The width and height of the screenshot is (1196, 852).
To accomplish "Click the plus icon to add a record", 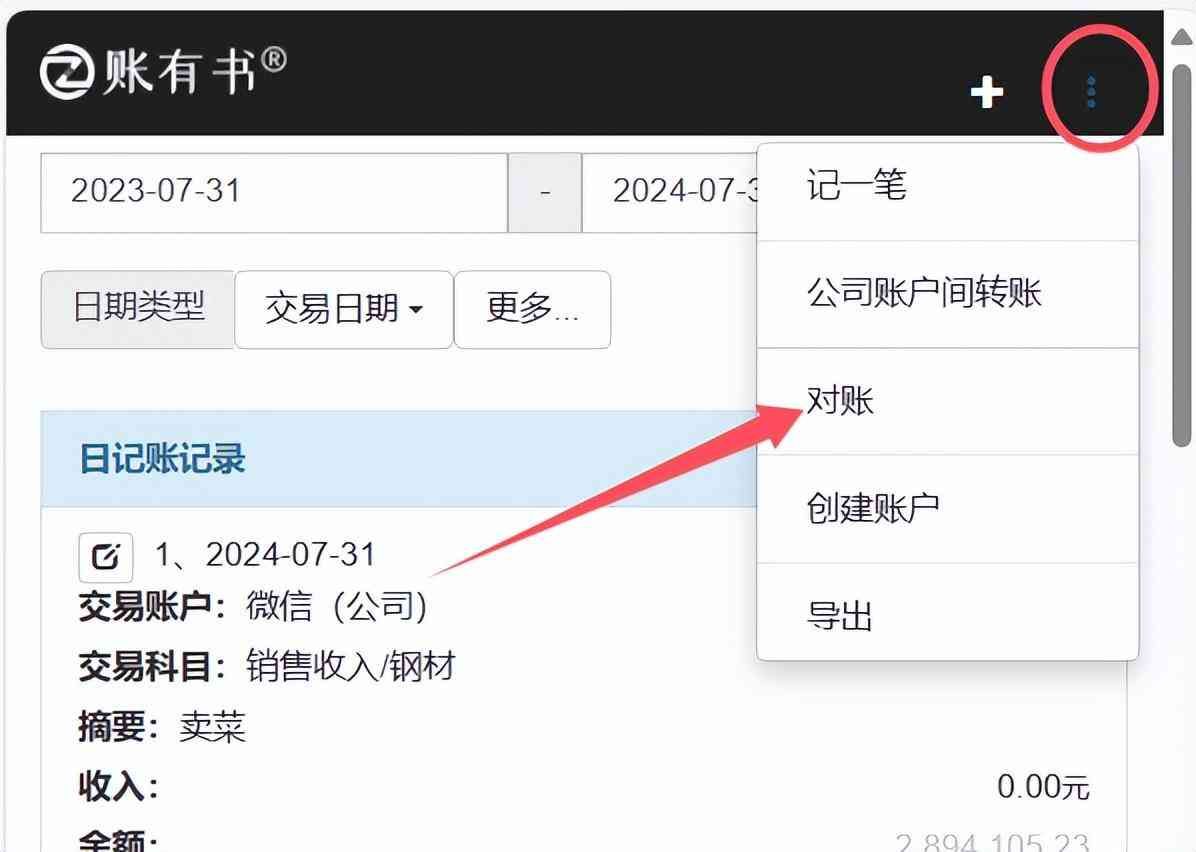I will [986, 93].
